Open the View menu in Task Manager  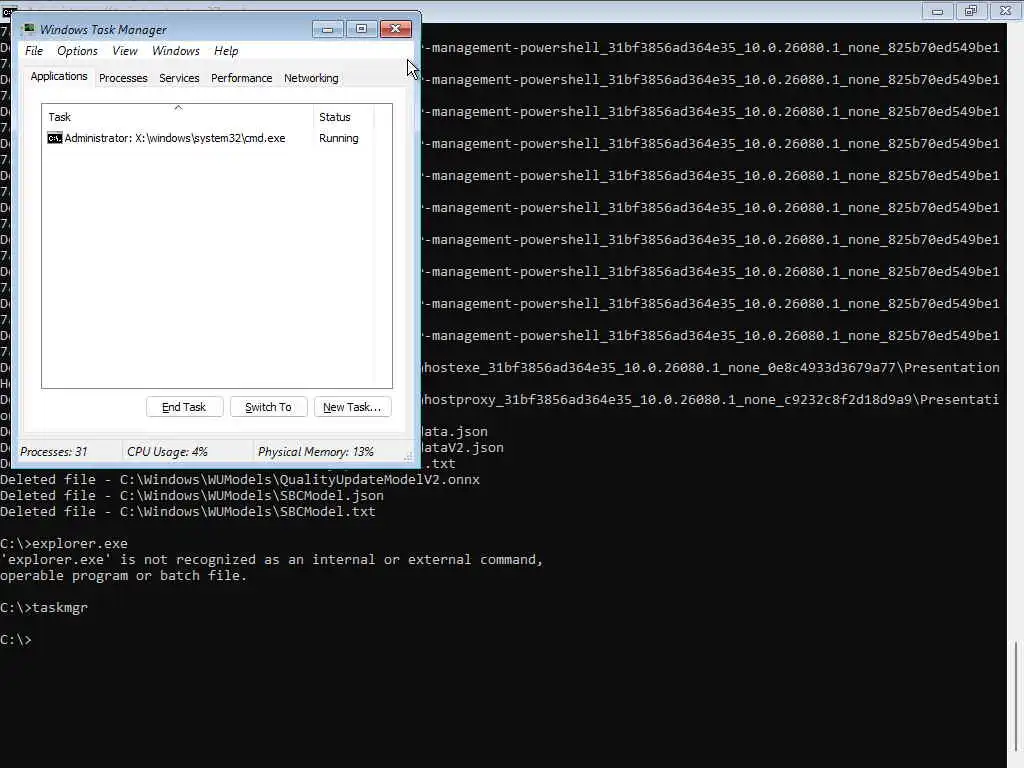(x=125, y=51)
